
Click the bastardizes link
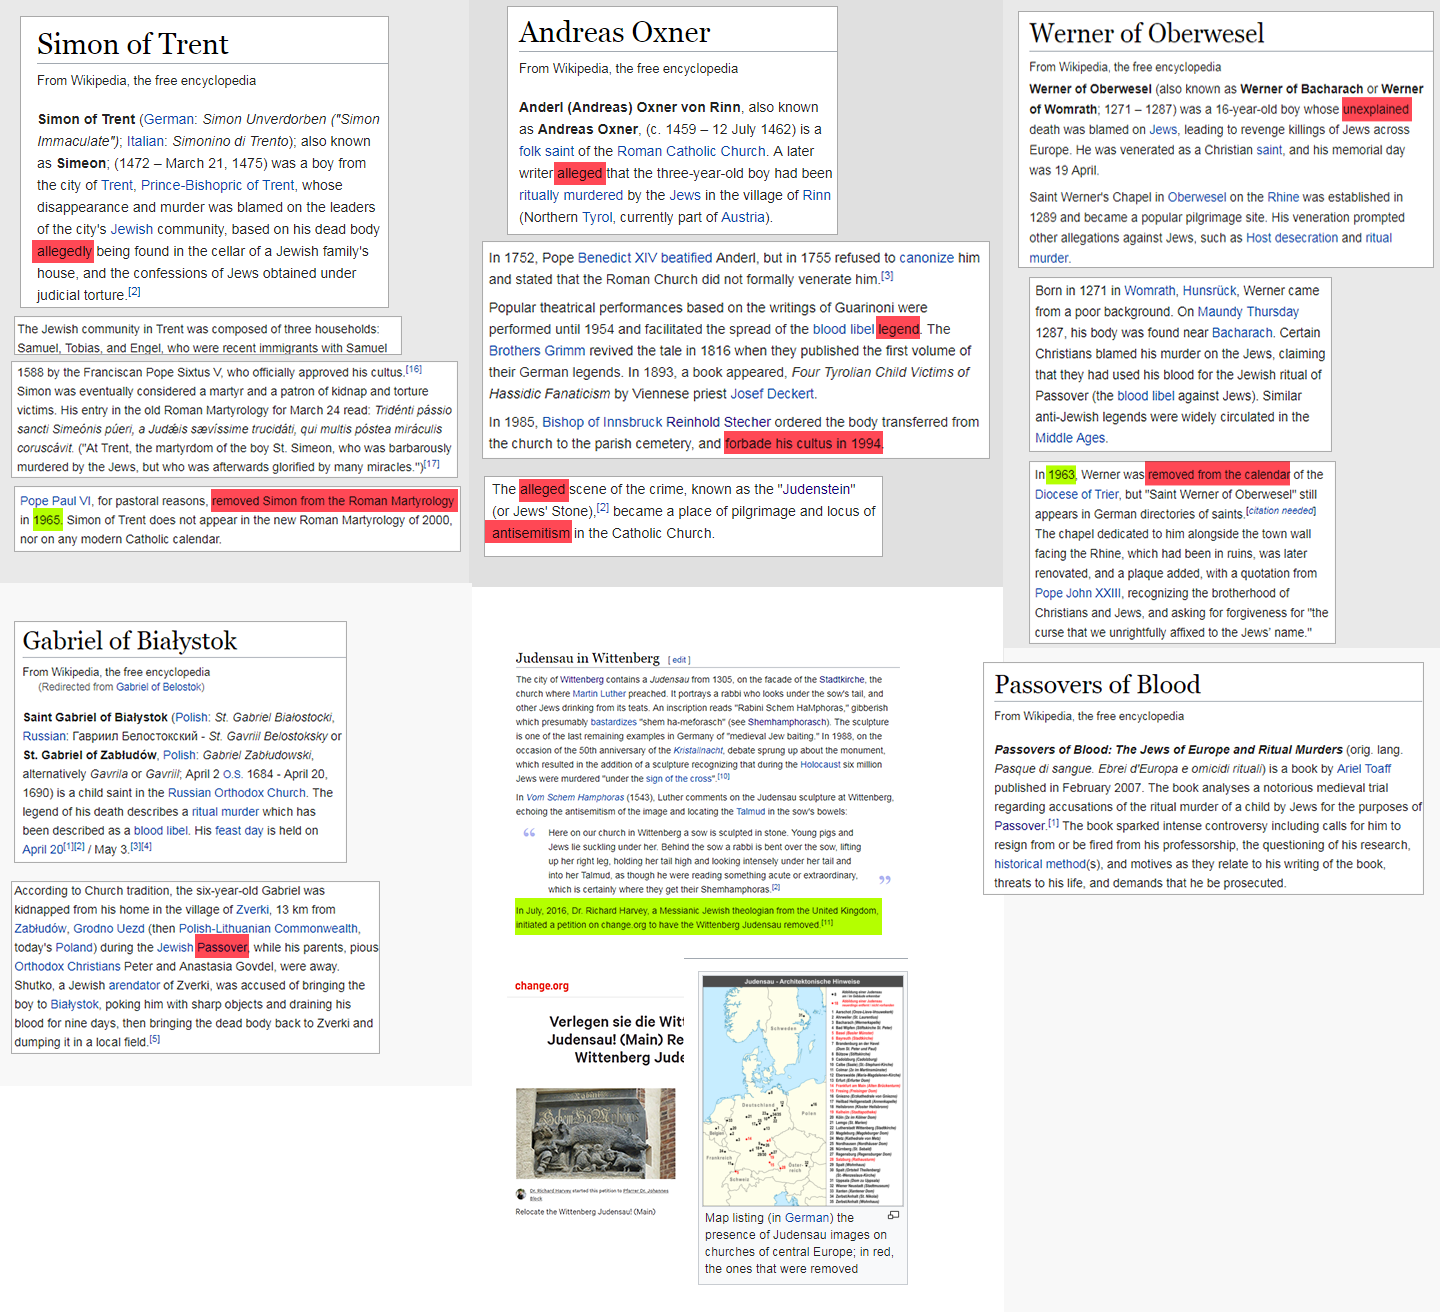pyautogui.click(x=614, y=722)
